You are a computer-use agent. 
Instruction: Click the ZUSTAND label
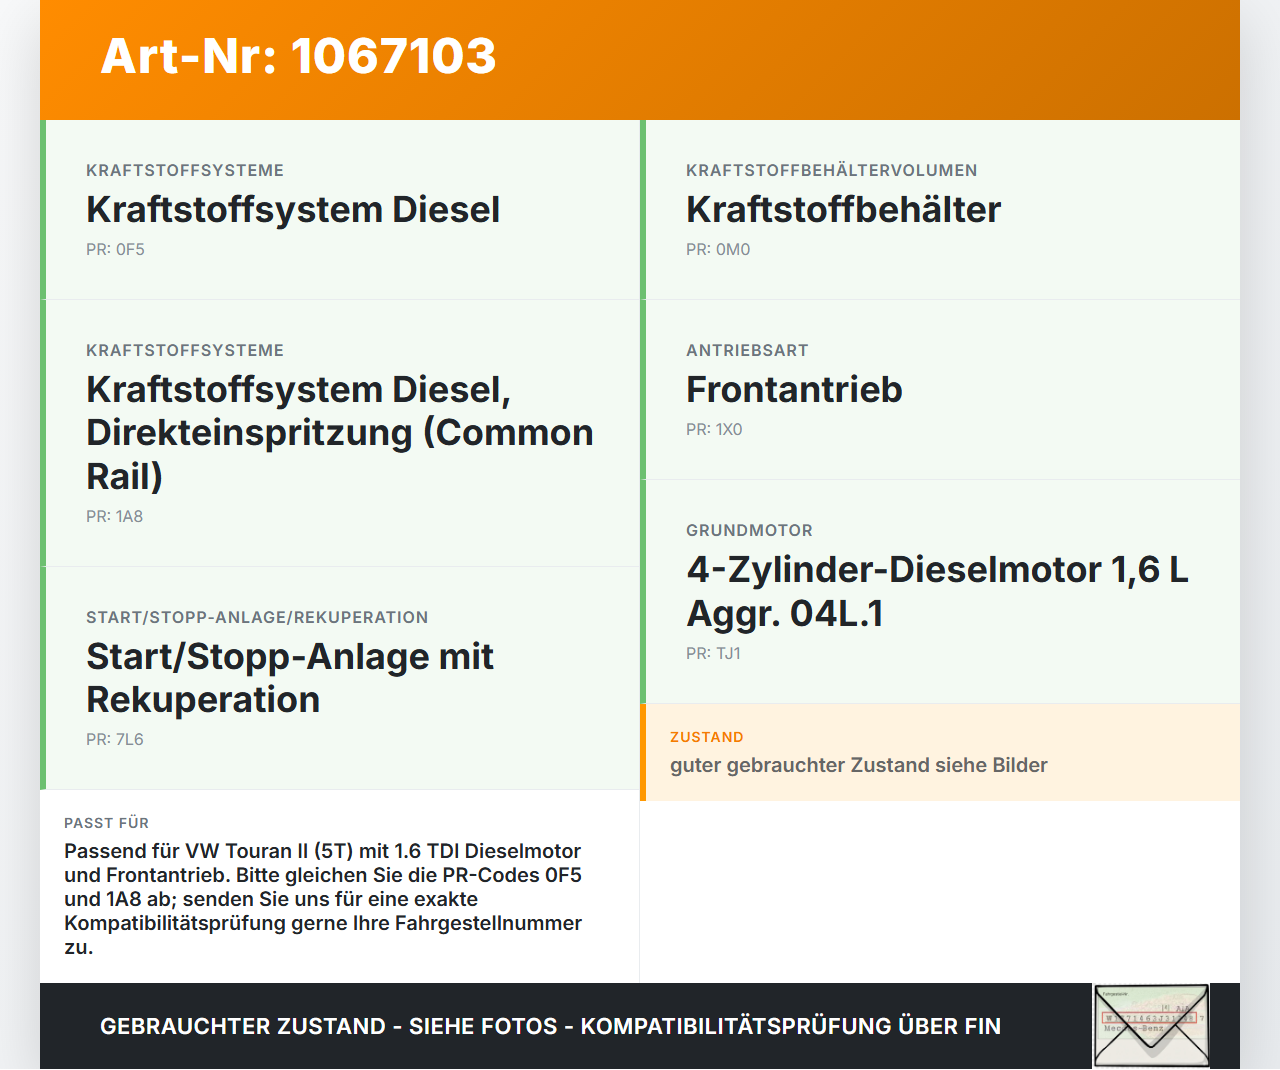707,737
